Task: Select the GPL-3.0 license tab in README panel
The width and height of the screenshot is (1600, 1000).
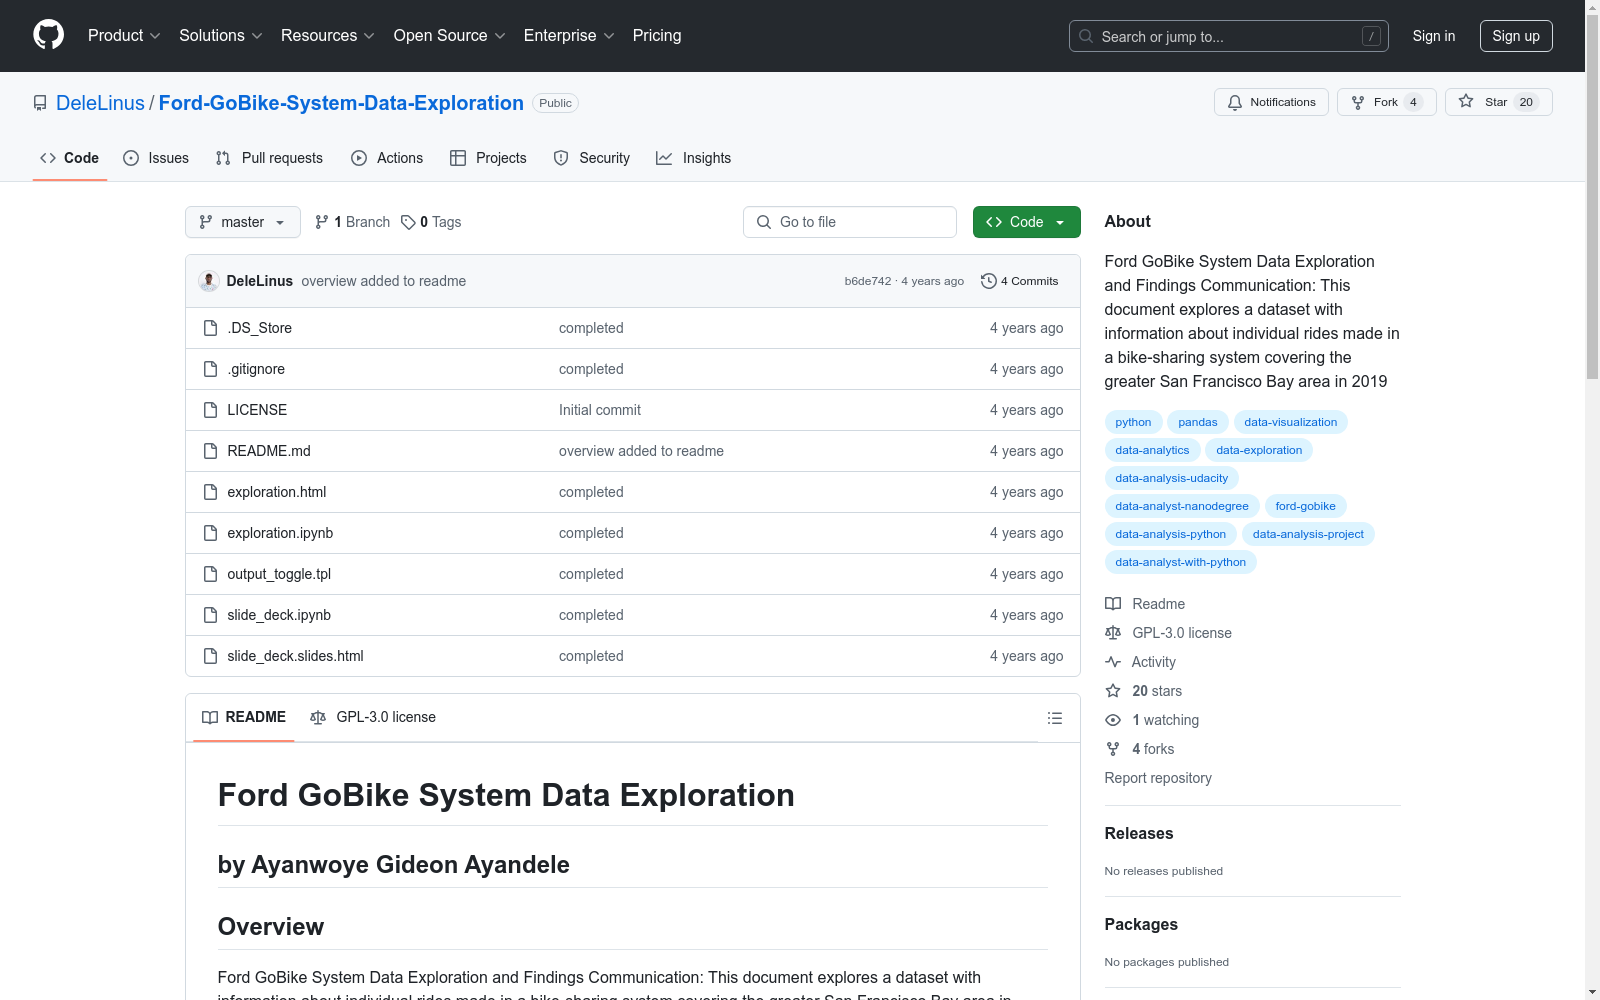Action: click(373, 717)
